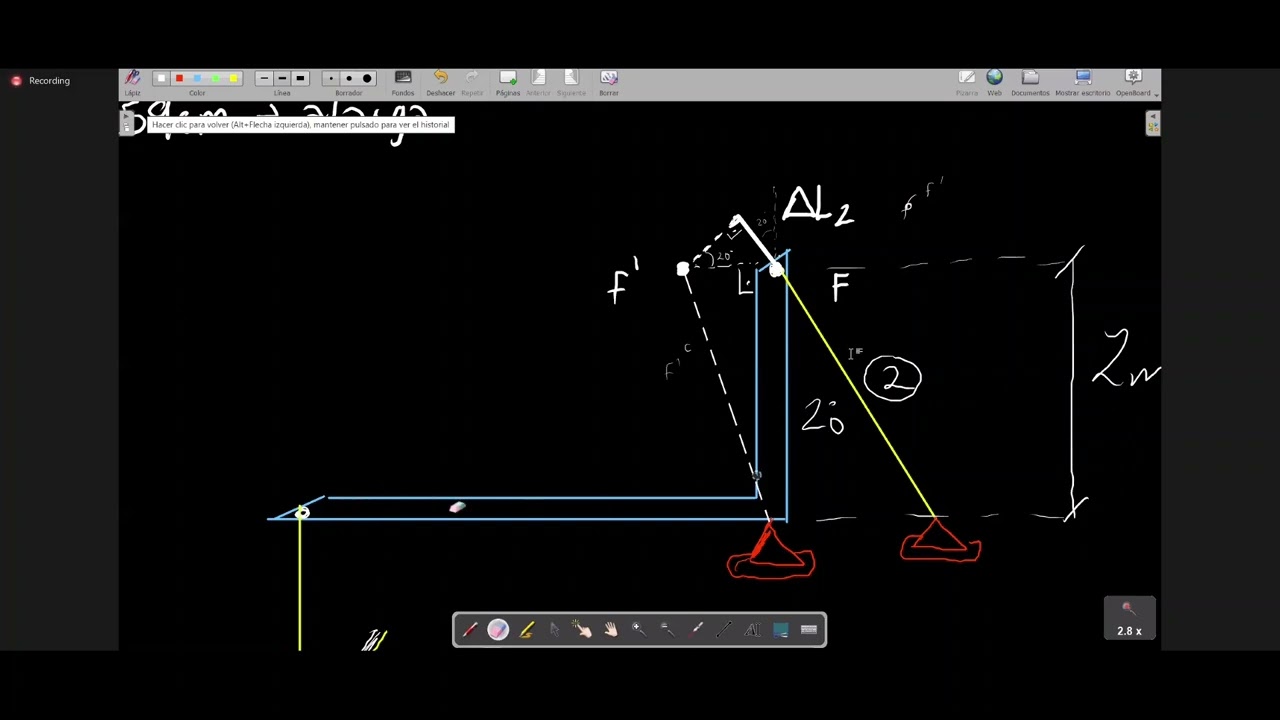Select the laser pointer tool
The width and height of the screenshot is (1280, 720).
[697, 630]
